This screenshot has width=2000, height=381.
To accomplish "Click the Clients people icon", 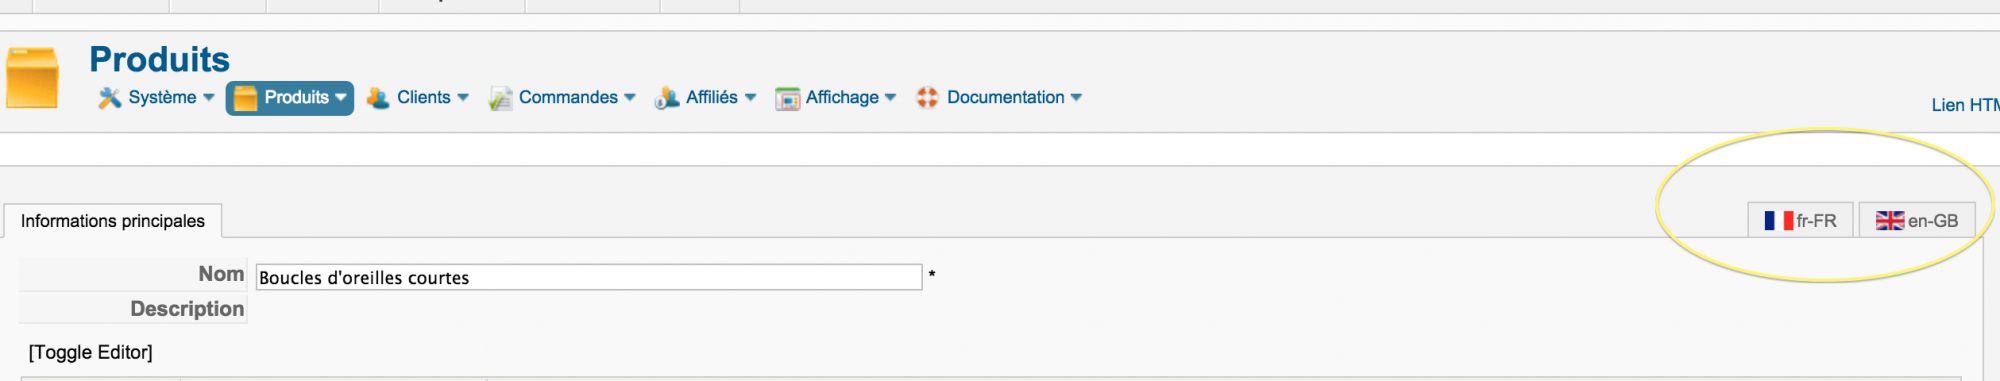I will click(378, 98).
